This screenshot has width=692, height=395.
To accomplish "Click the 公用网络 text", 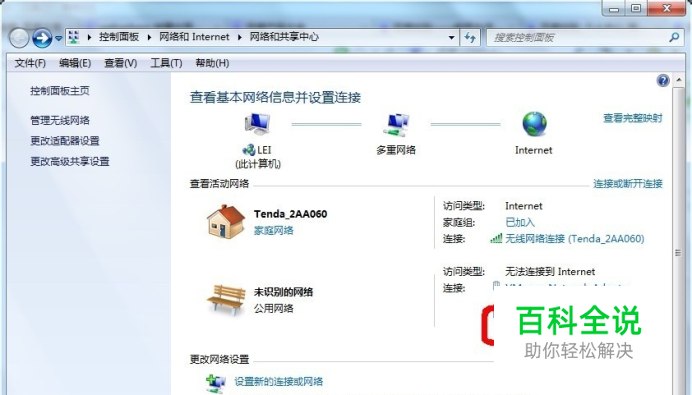I will (x=274, y=308).
